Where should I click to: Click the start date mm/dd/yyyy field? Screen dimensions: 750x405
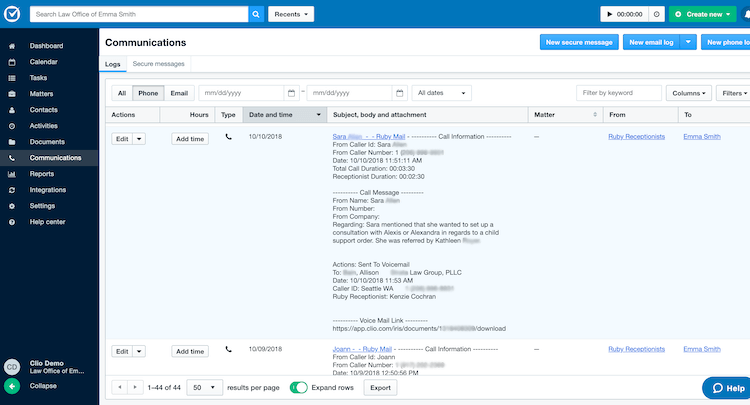(x=242, y=93)
